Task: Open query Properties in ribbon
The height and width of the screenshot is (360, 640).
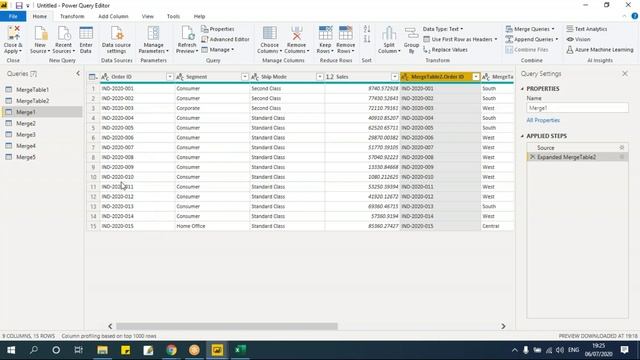Action: coord(218,29)
